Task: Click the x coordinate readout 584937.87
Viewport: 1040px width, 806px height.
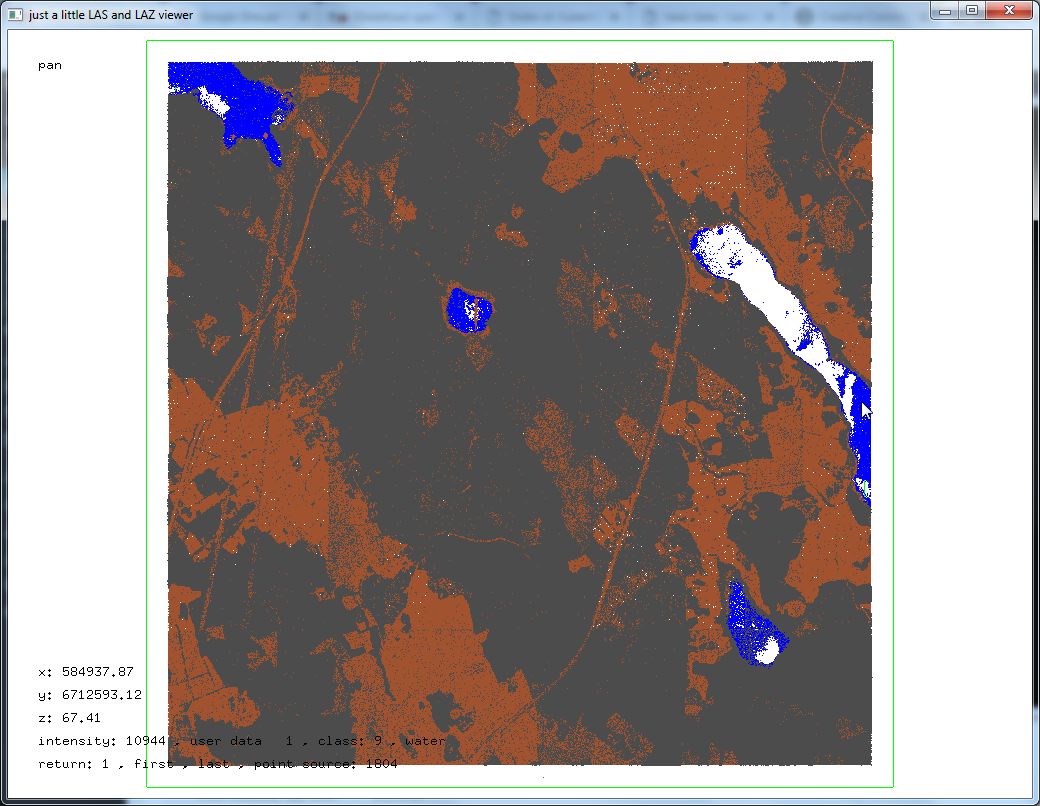Action: click(86, 672)
